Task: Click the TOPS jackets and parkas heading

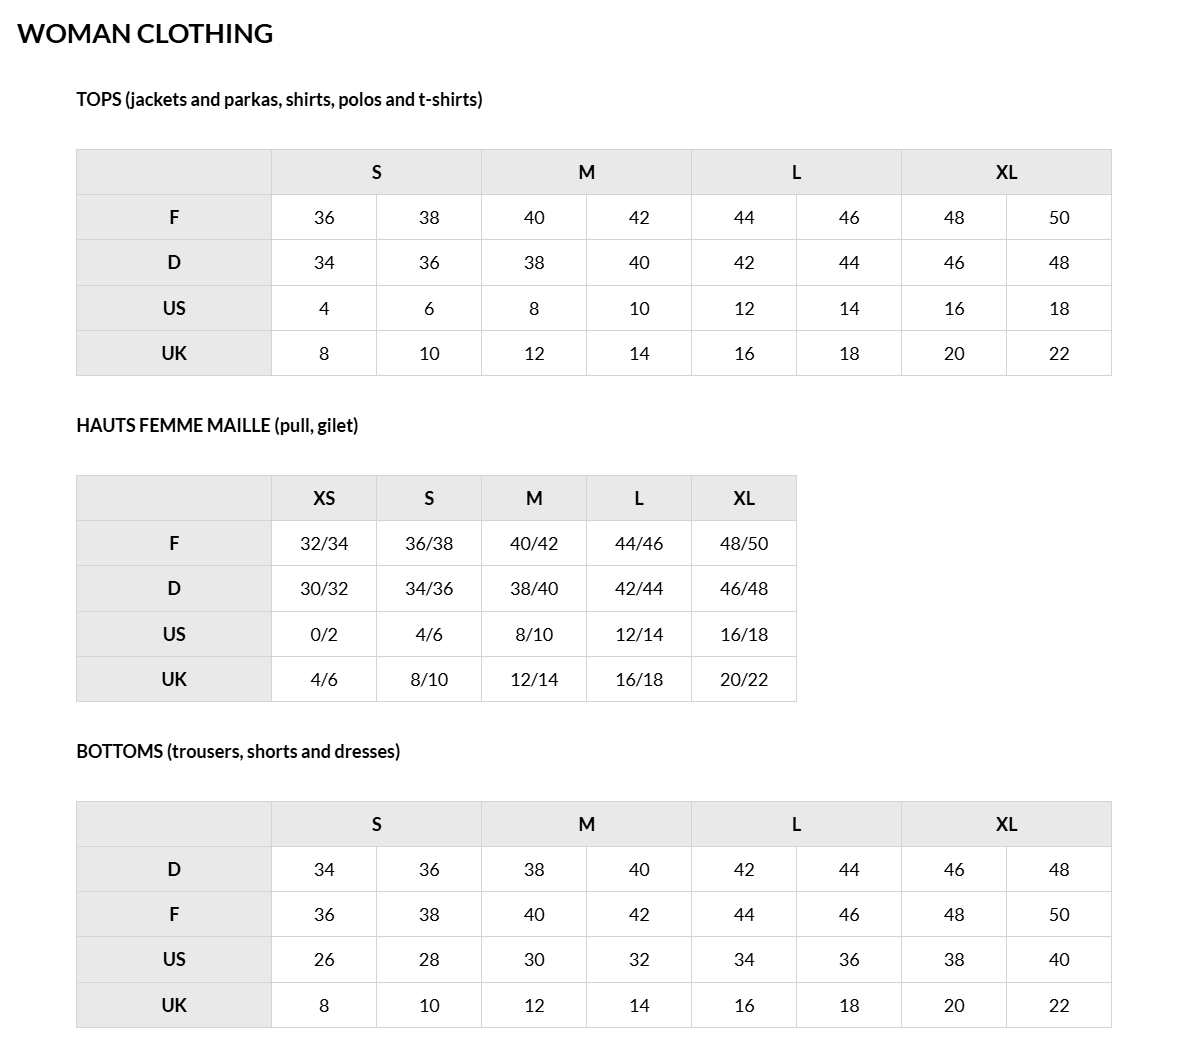Action: point(279,99)
